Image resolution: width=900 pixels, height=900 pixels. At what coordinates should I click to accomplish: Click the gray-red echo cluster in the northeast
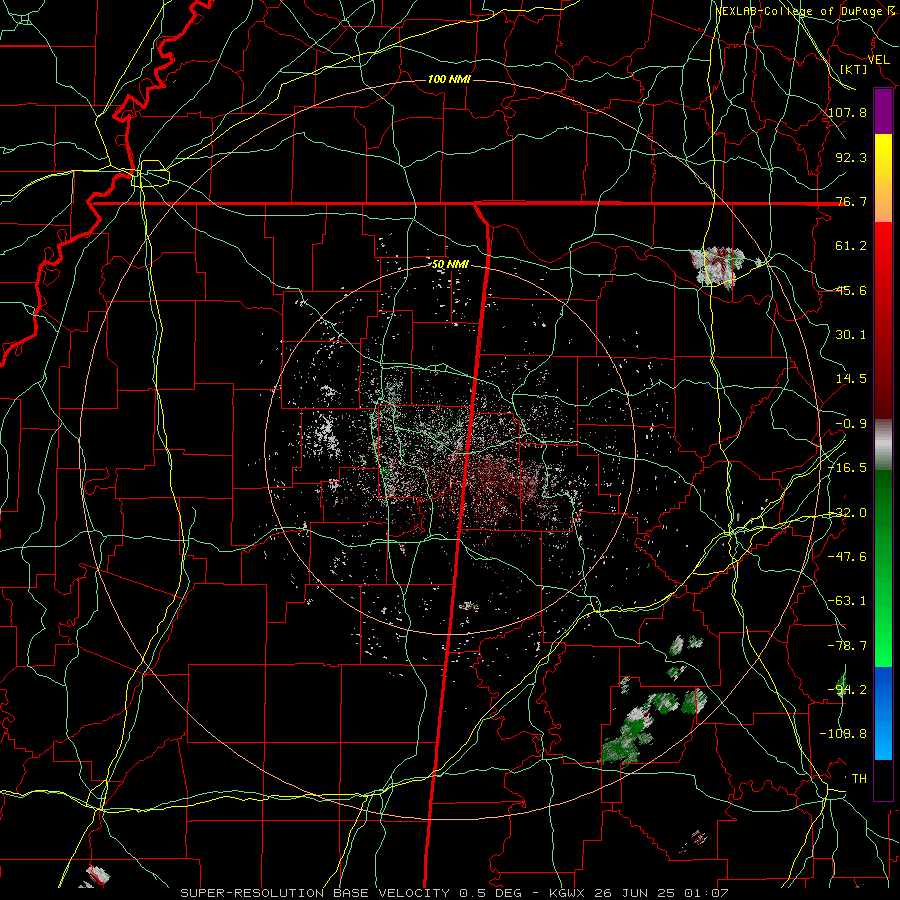click(x=717, y=266)
